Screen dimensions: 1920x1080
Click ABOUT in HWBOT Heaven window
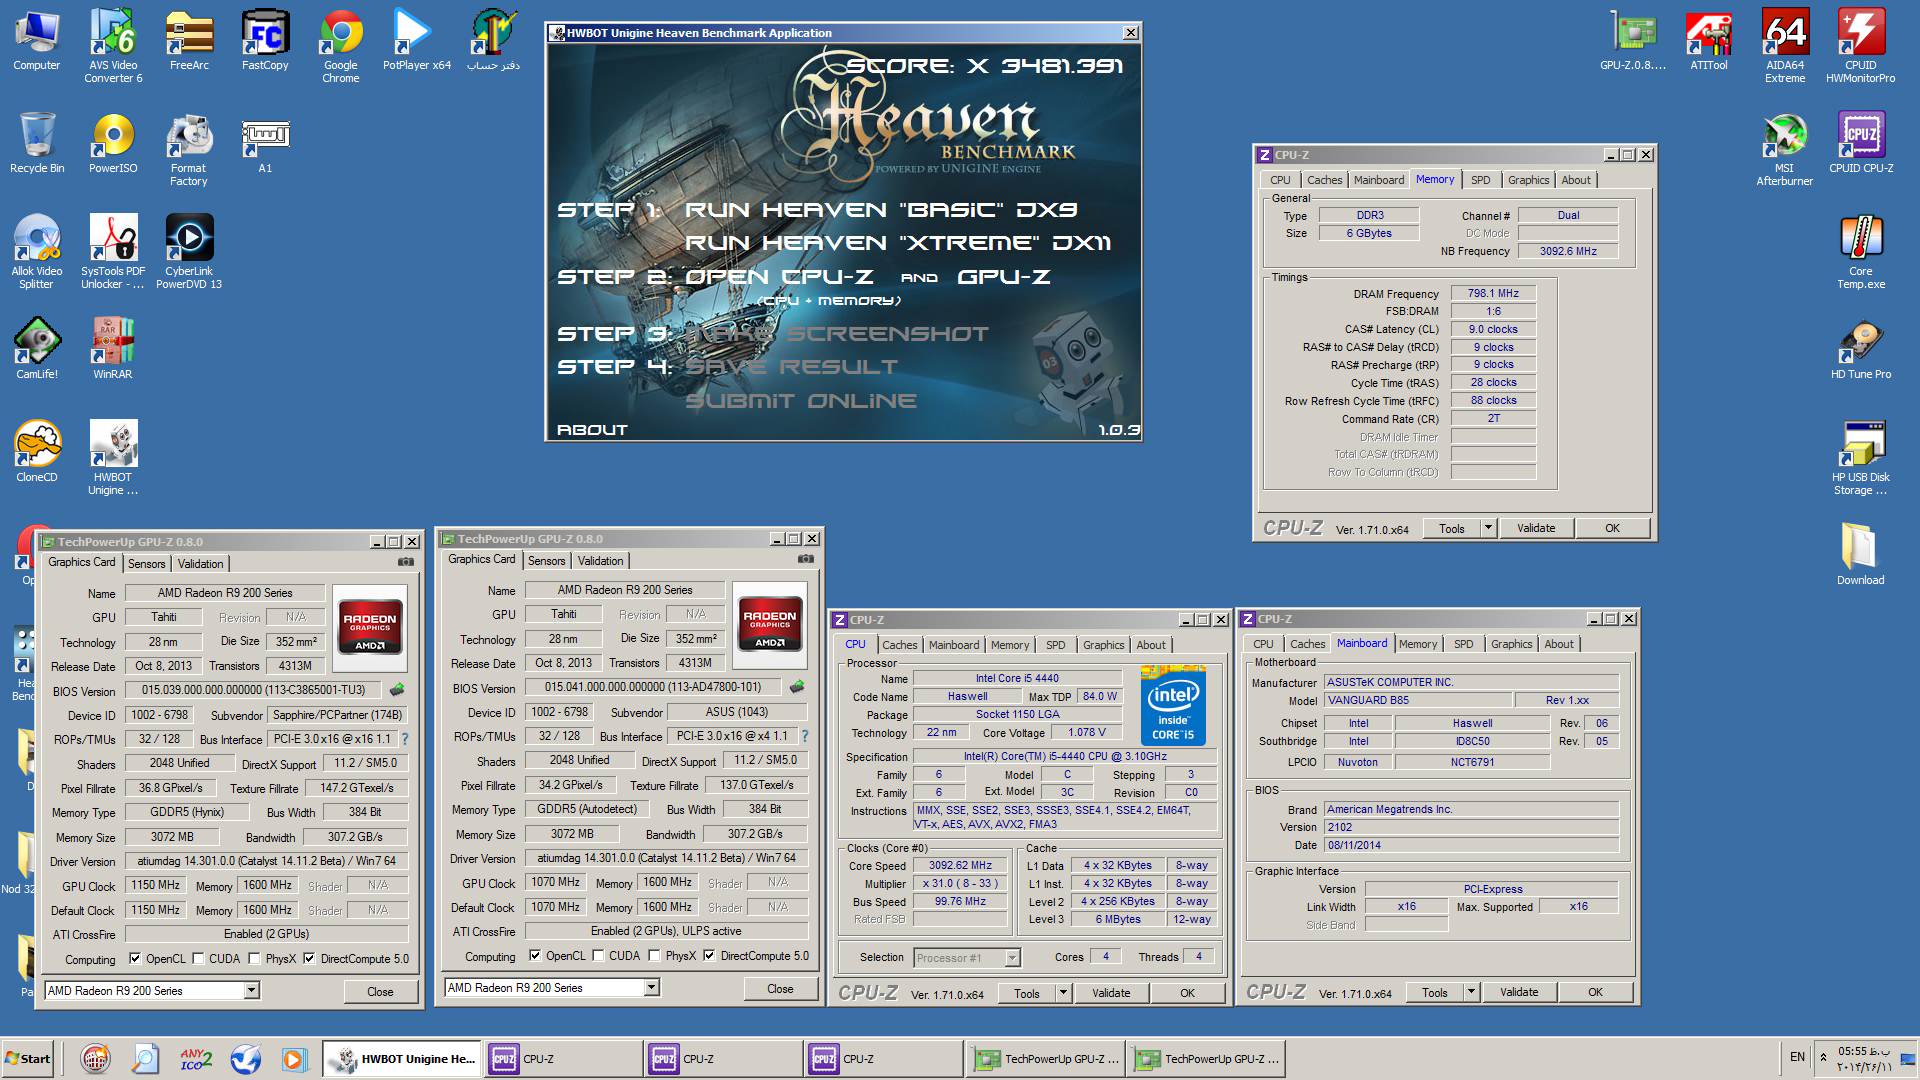pyautogui.click(x=592, y=430)
